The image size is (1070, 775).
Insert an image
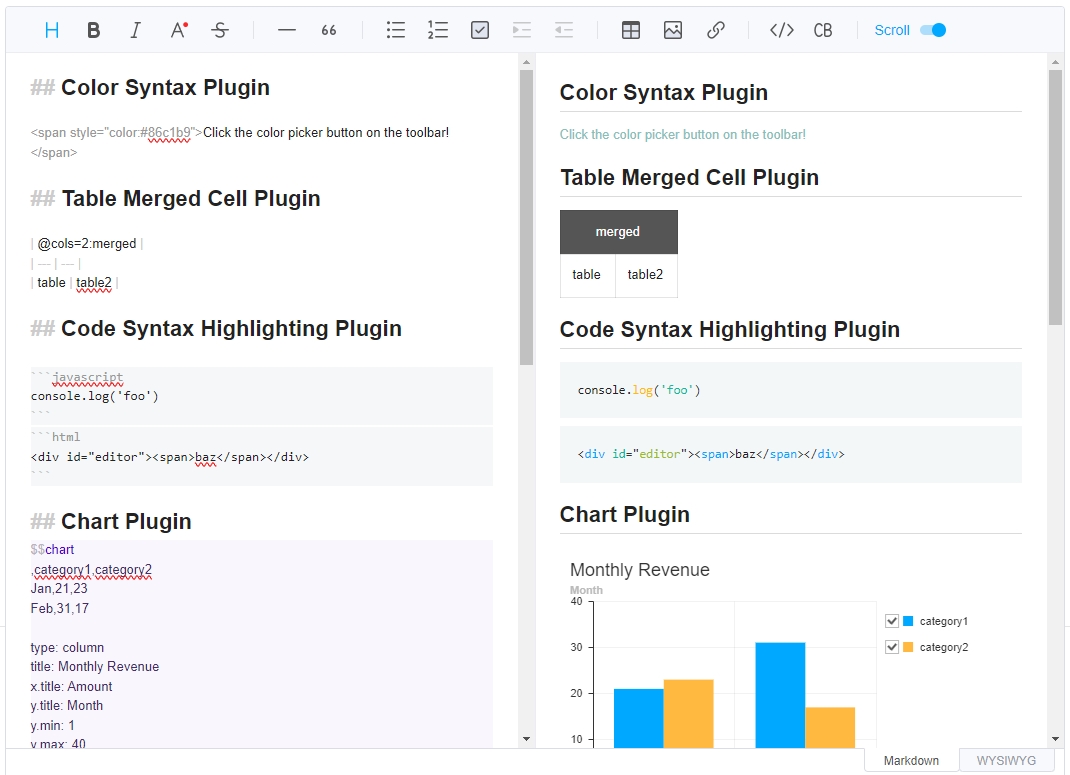coord(673,30)
